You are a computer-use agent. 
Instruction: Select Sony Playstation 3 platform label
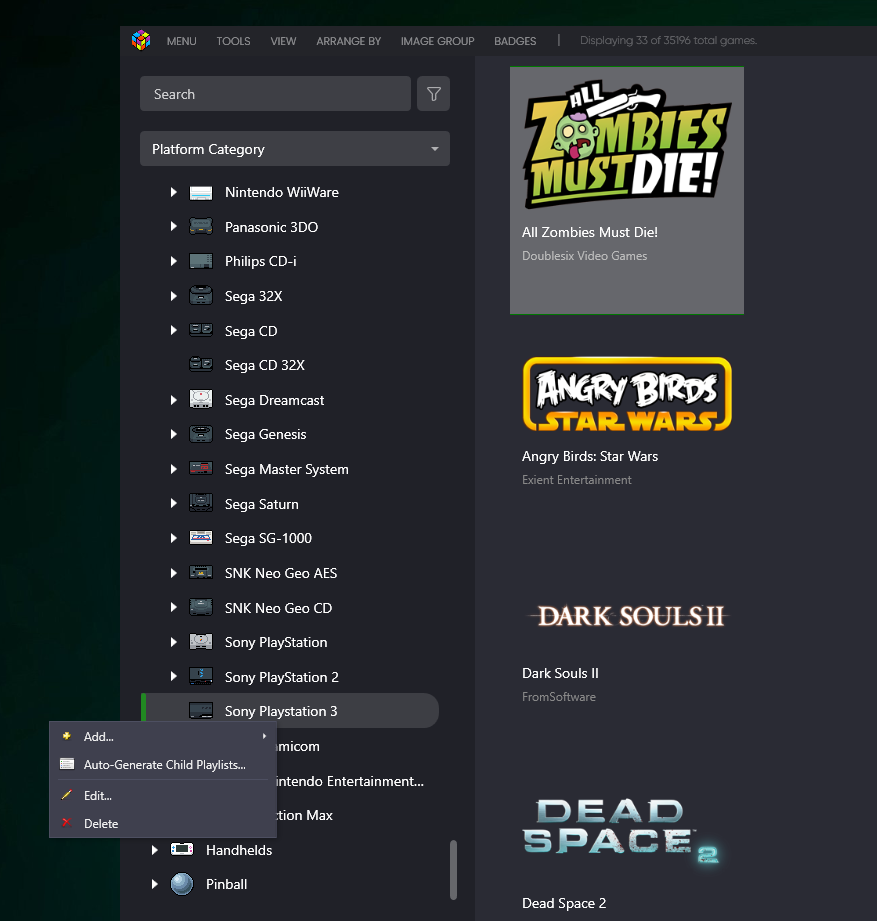(x=281, y=711)
